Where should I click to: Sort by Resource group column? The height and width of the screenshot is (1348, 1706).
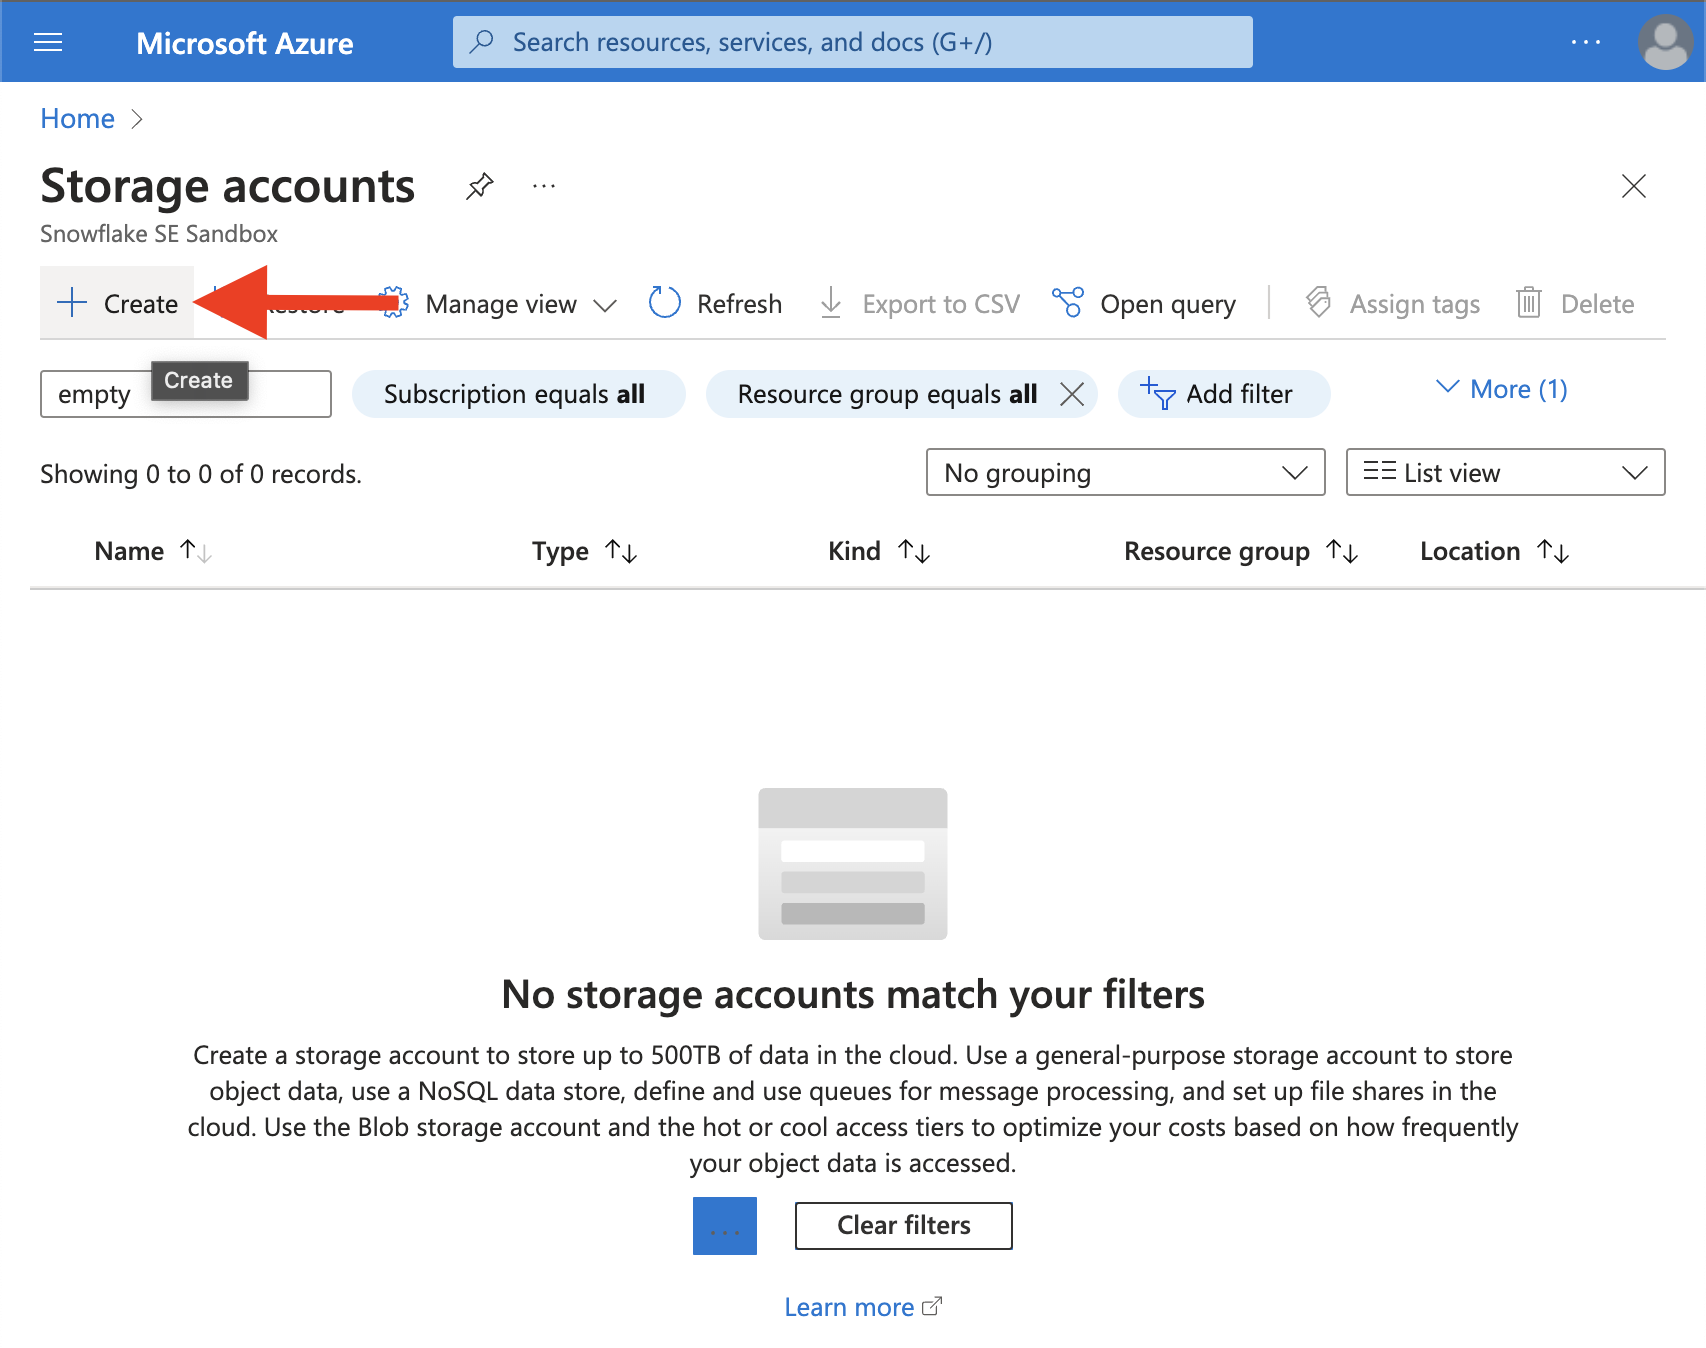(x=1241, y=551)
